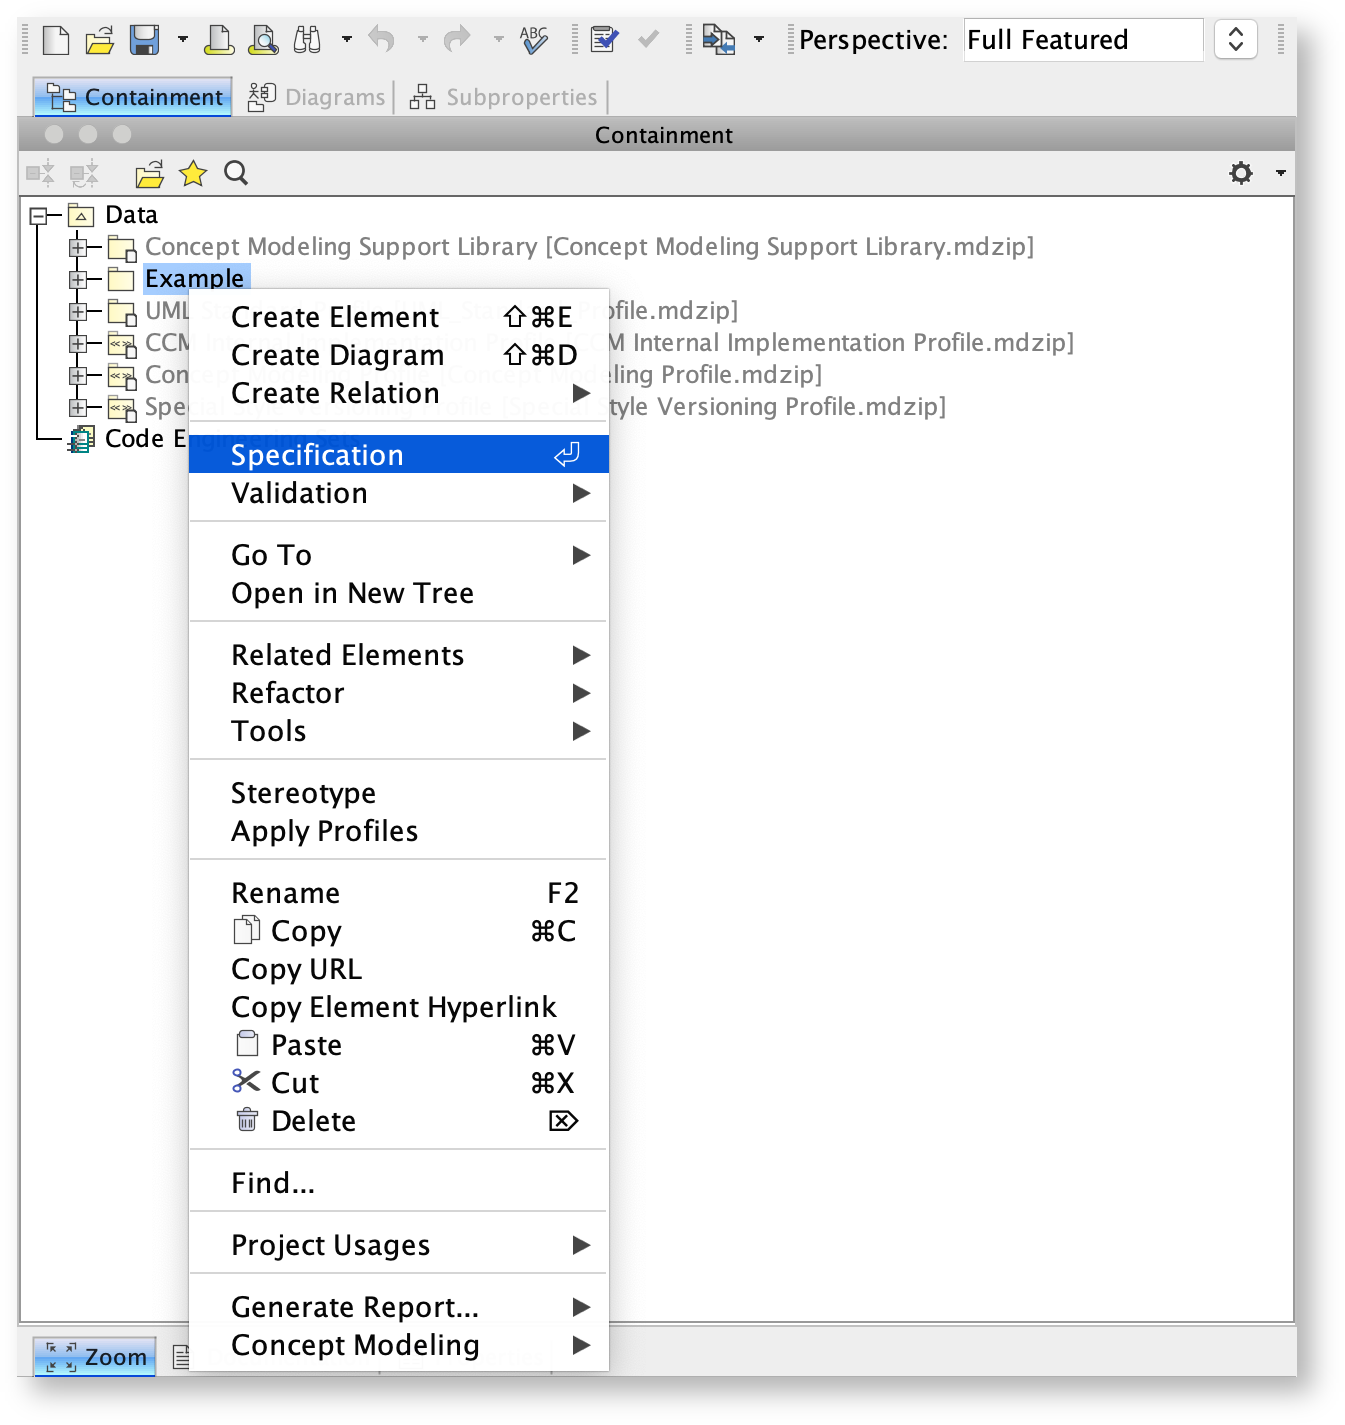
Task: Save the project with the floppy disk icon
Action: 145,40
